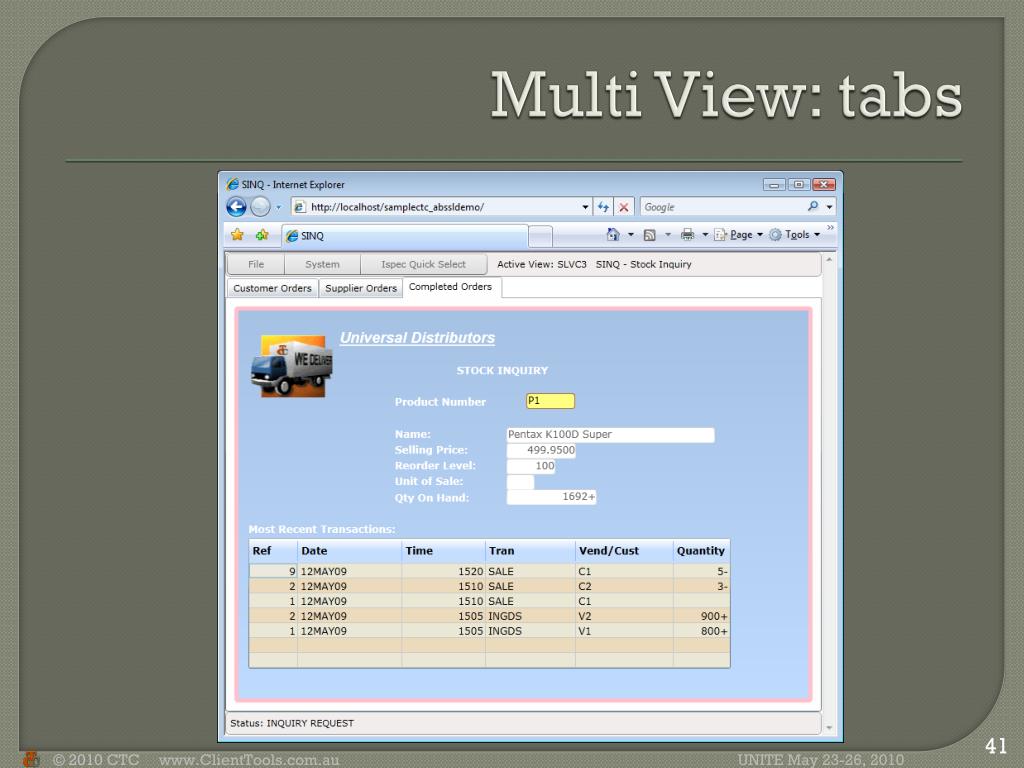Open the Ispec Quick Select menu
1024x768 pixels.
coord(423,264)
